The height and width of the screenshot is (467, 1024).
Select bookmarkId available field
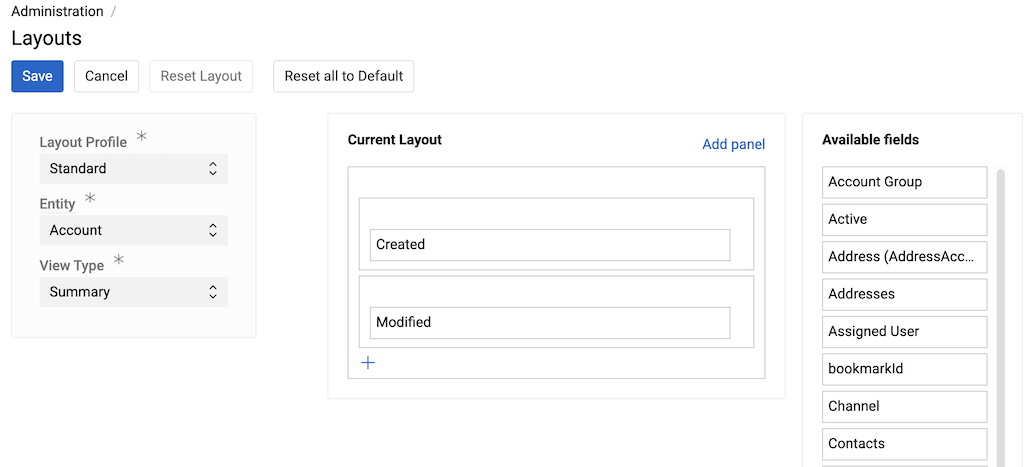pyautogui.click(x=904, y=369)
